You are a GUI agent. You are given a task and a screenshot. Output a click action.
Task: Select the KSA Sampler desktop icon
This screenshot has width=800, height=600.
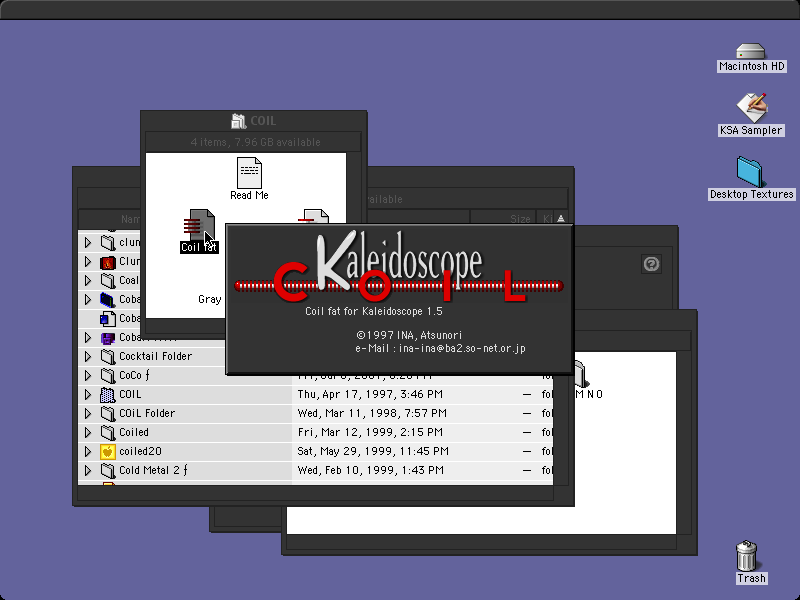click(751, 107)
